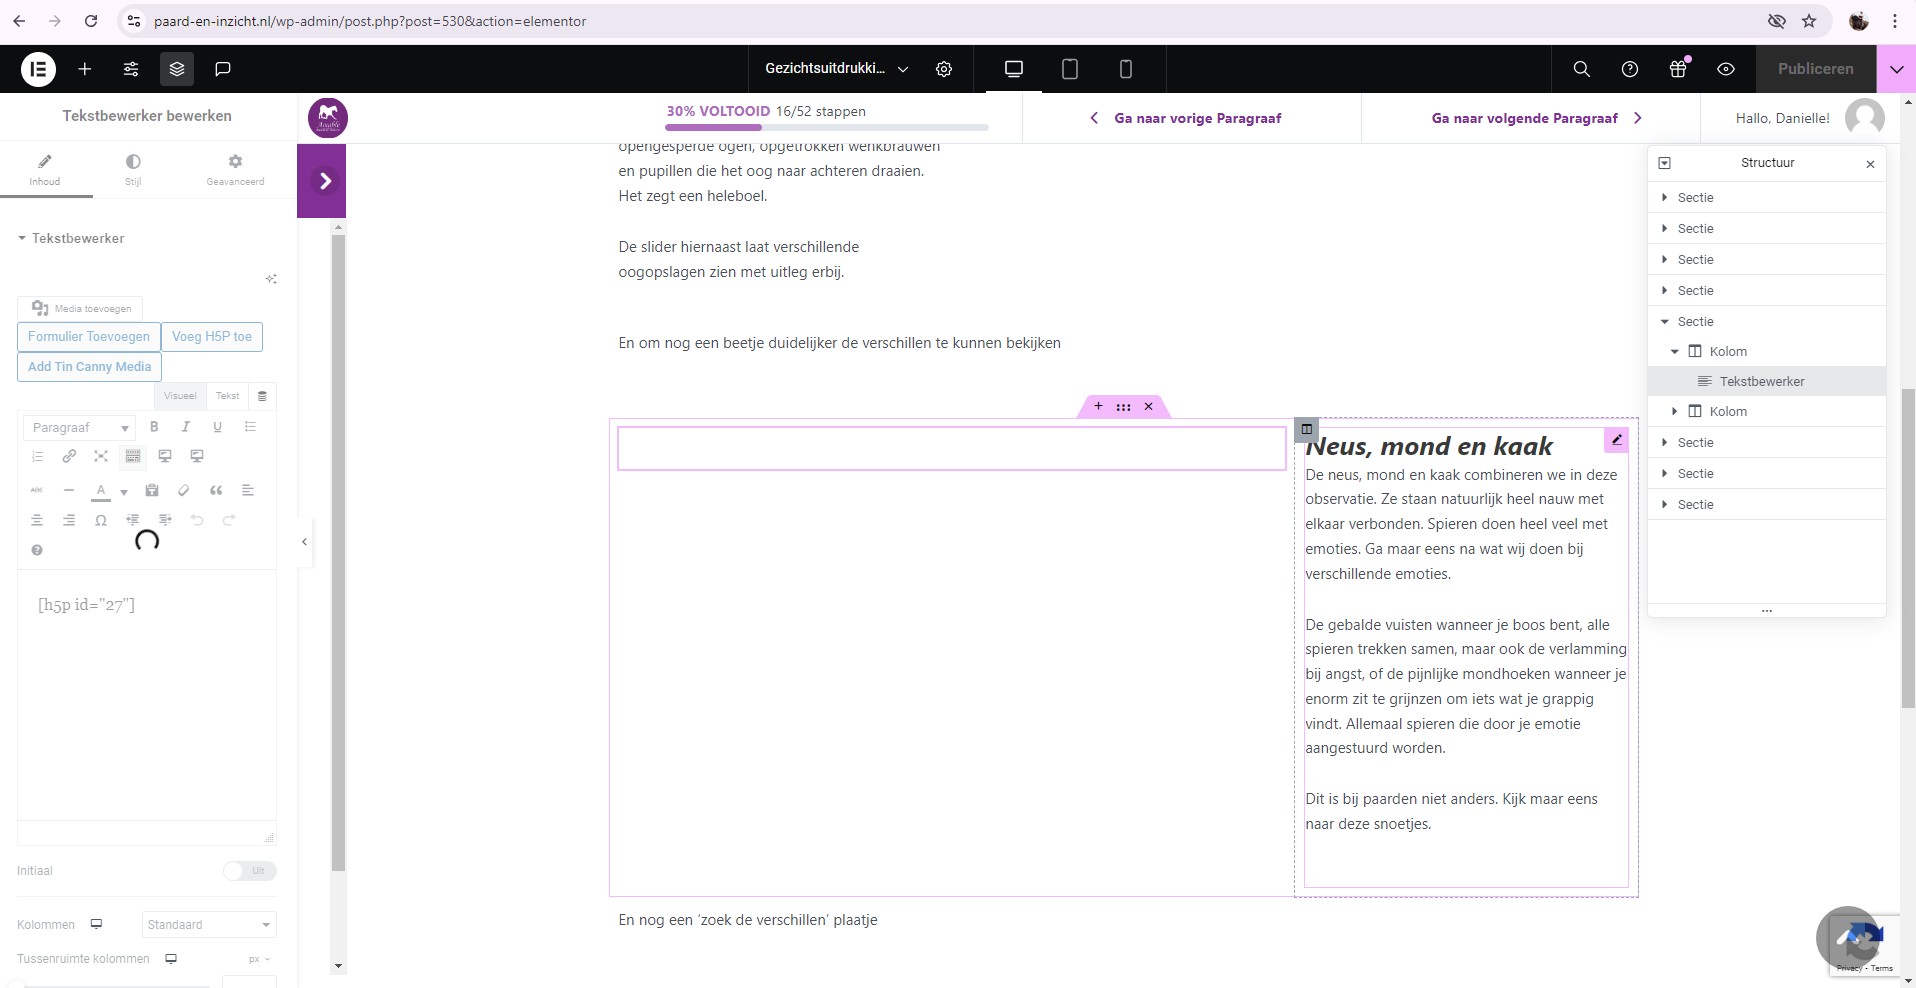
Task: Align text left
Action: pyautogui.click(x=248, y=490)
